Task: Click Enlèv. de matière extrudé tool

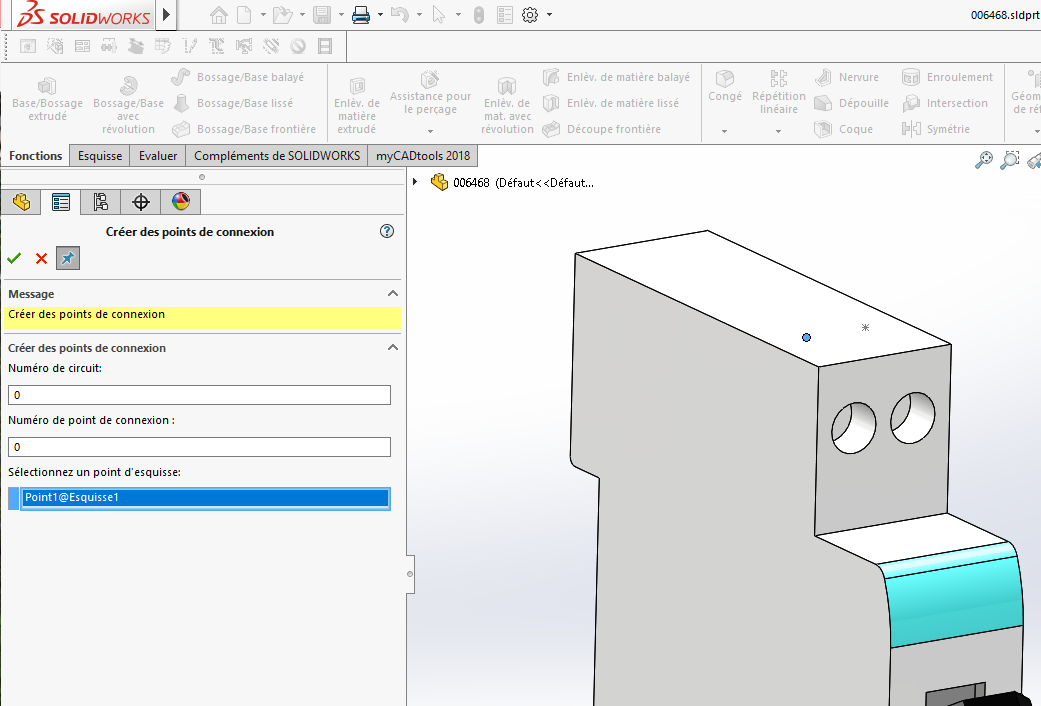Action: (x=357, y=105)
